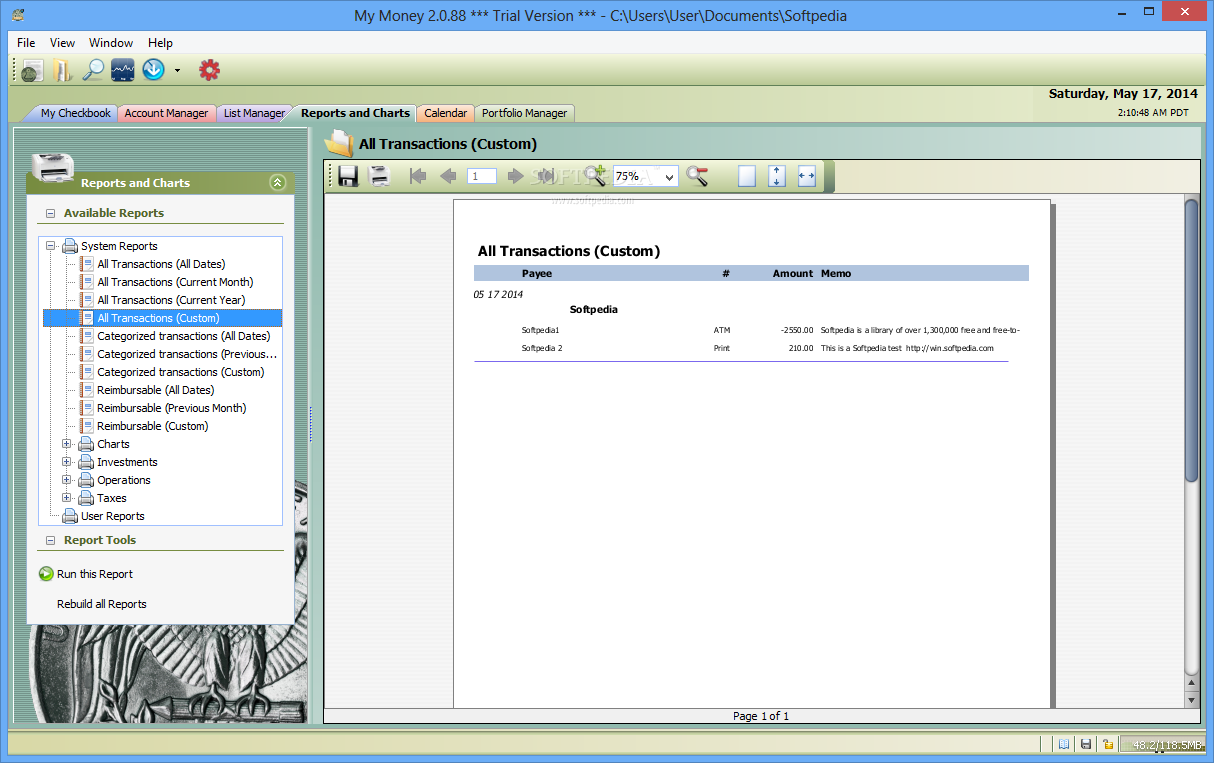This screenshot has width=1214, height=763.
Task: Expand the Investments tree node
Action: [67, 462]
